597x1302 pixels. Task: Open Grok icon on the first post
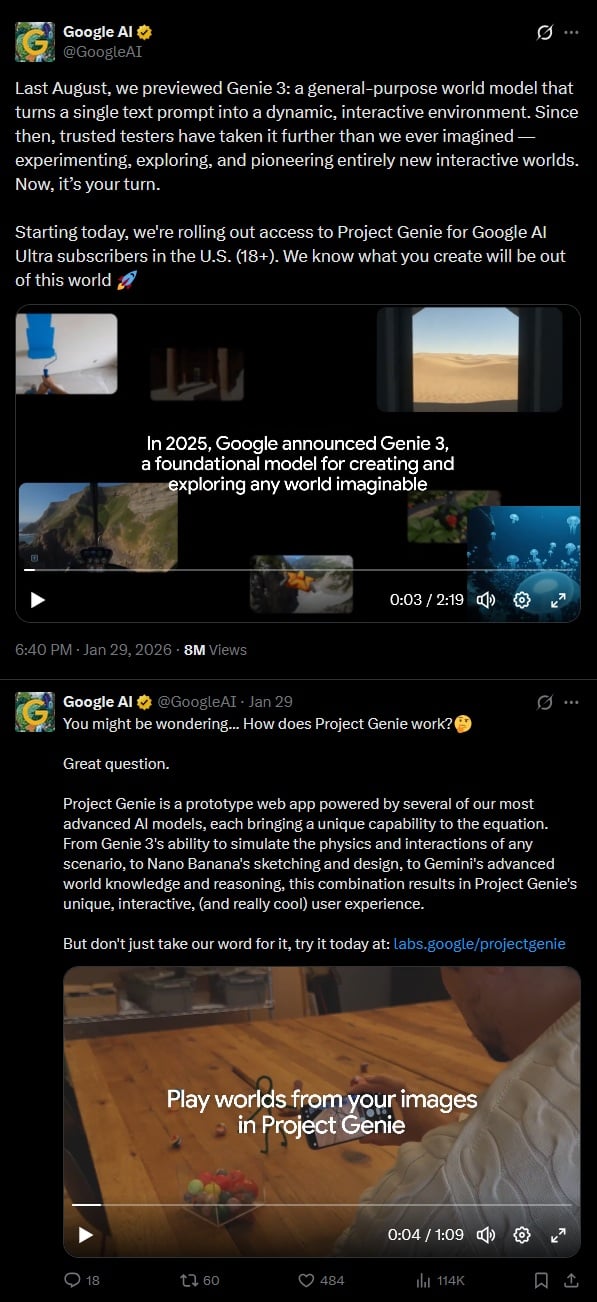click(x=545, y=32)
